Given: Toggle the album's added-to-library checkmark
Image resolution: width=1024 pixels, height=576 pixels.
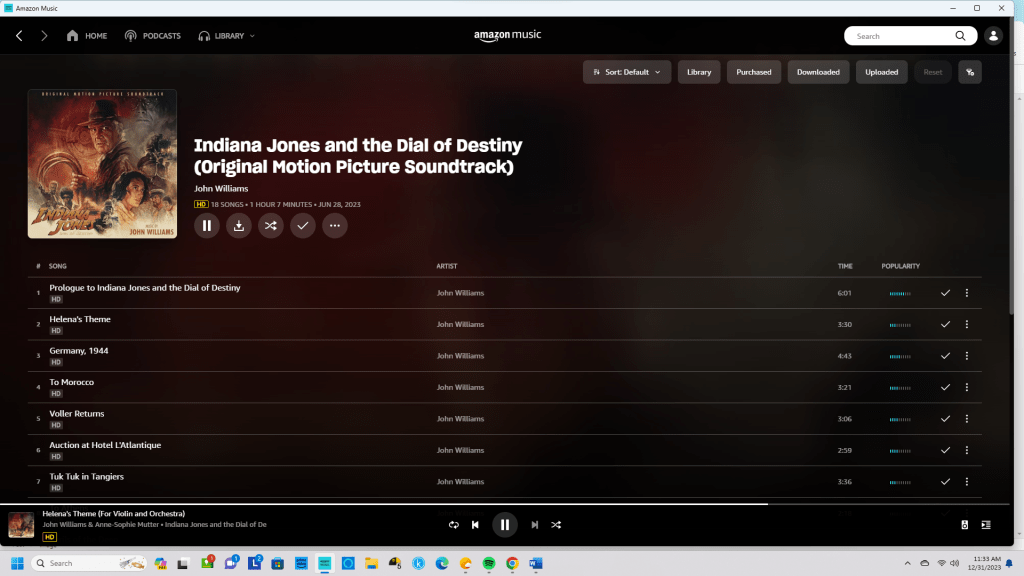Looking at the screenshot, I should [x=302, y=226].
